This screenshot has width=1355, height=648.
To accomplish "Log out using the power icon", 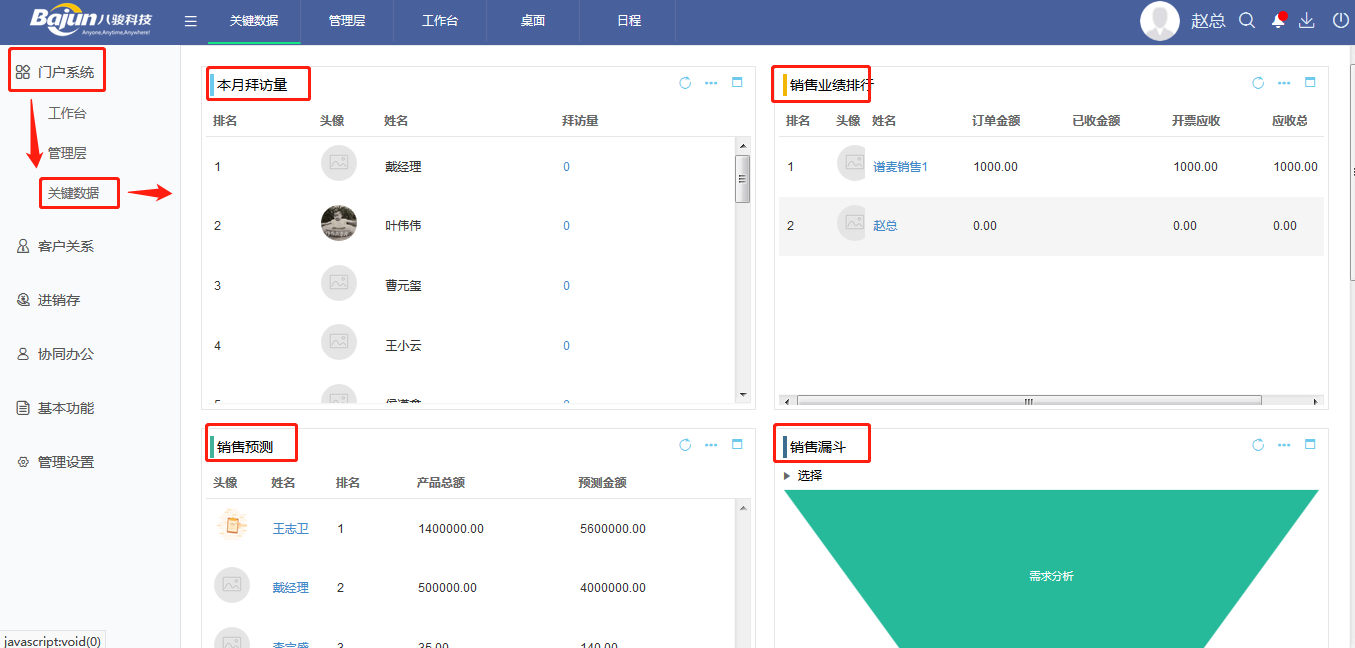I will [x=1339, y=19].
